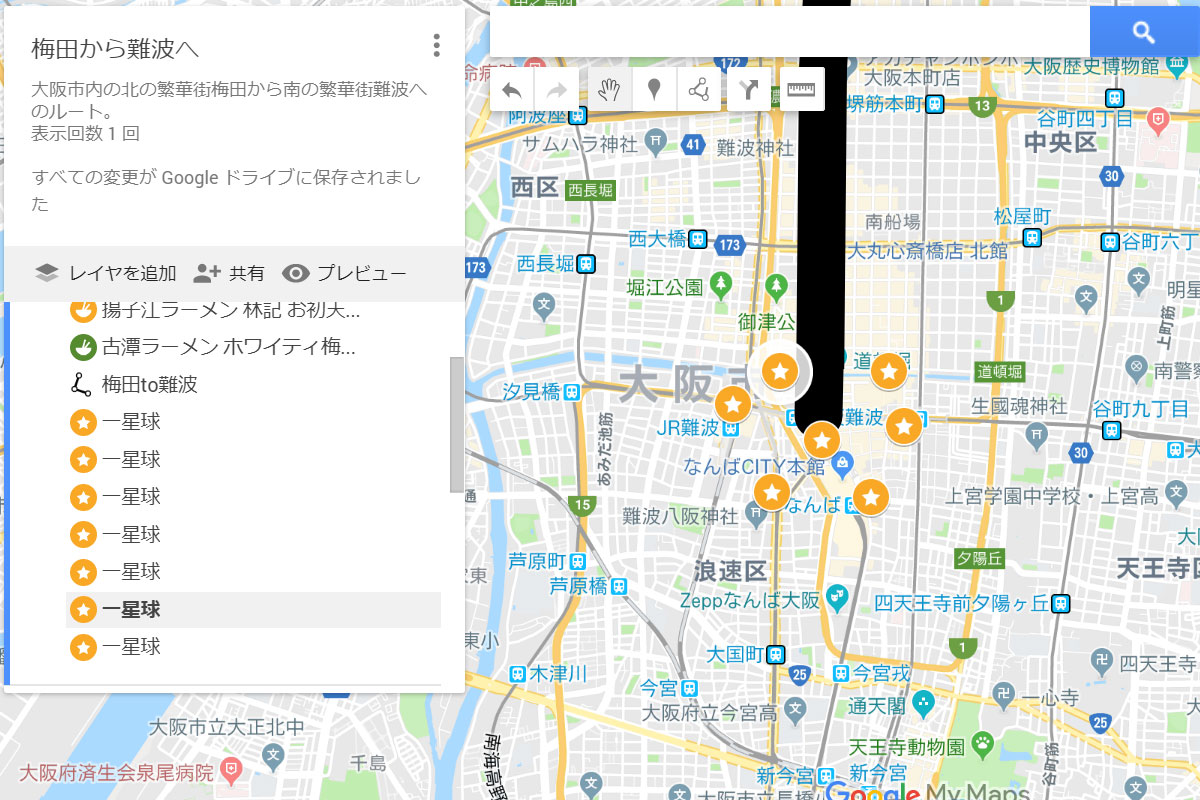Click the selected star marker with white halo
Image resolution: width=1200 pixels, height=800 pixels.
click(780, 372)
